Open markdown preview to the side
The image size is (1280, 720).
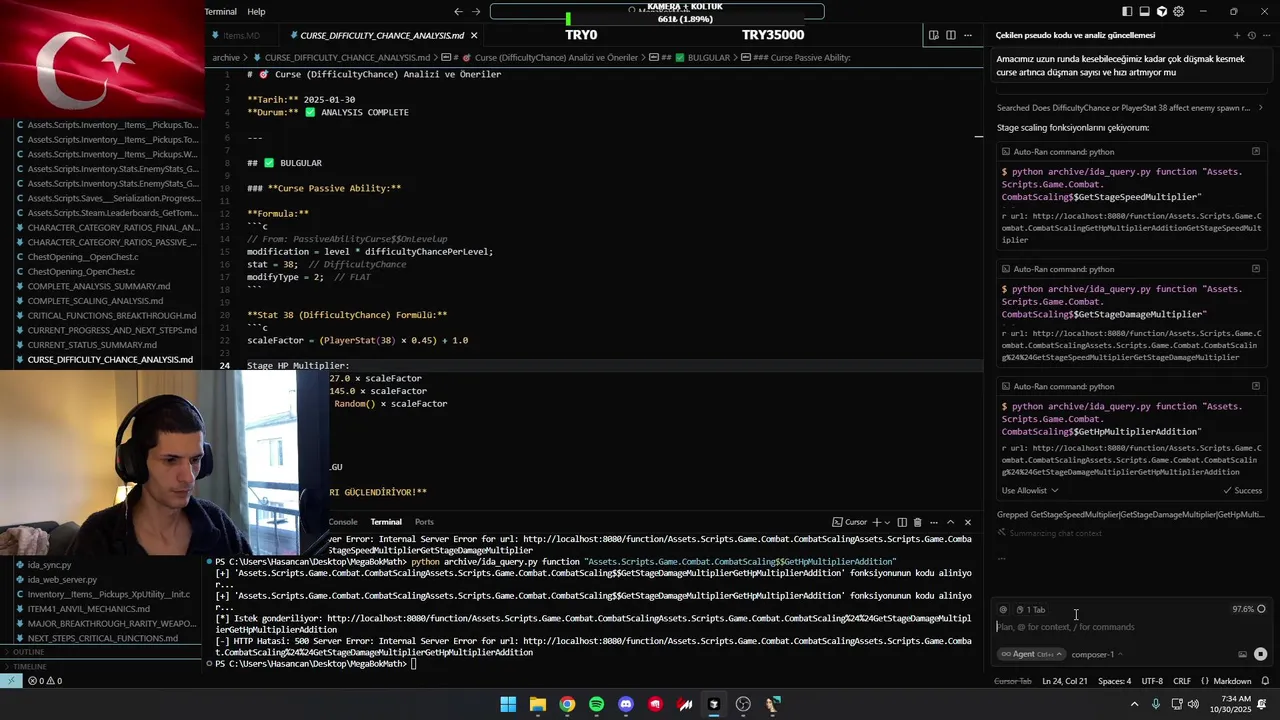coord(933,35)
